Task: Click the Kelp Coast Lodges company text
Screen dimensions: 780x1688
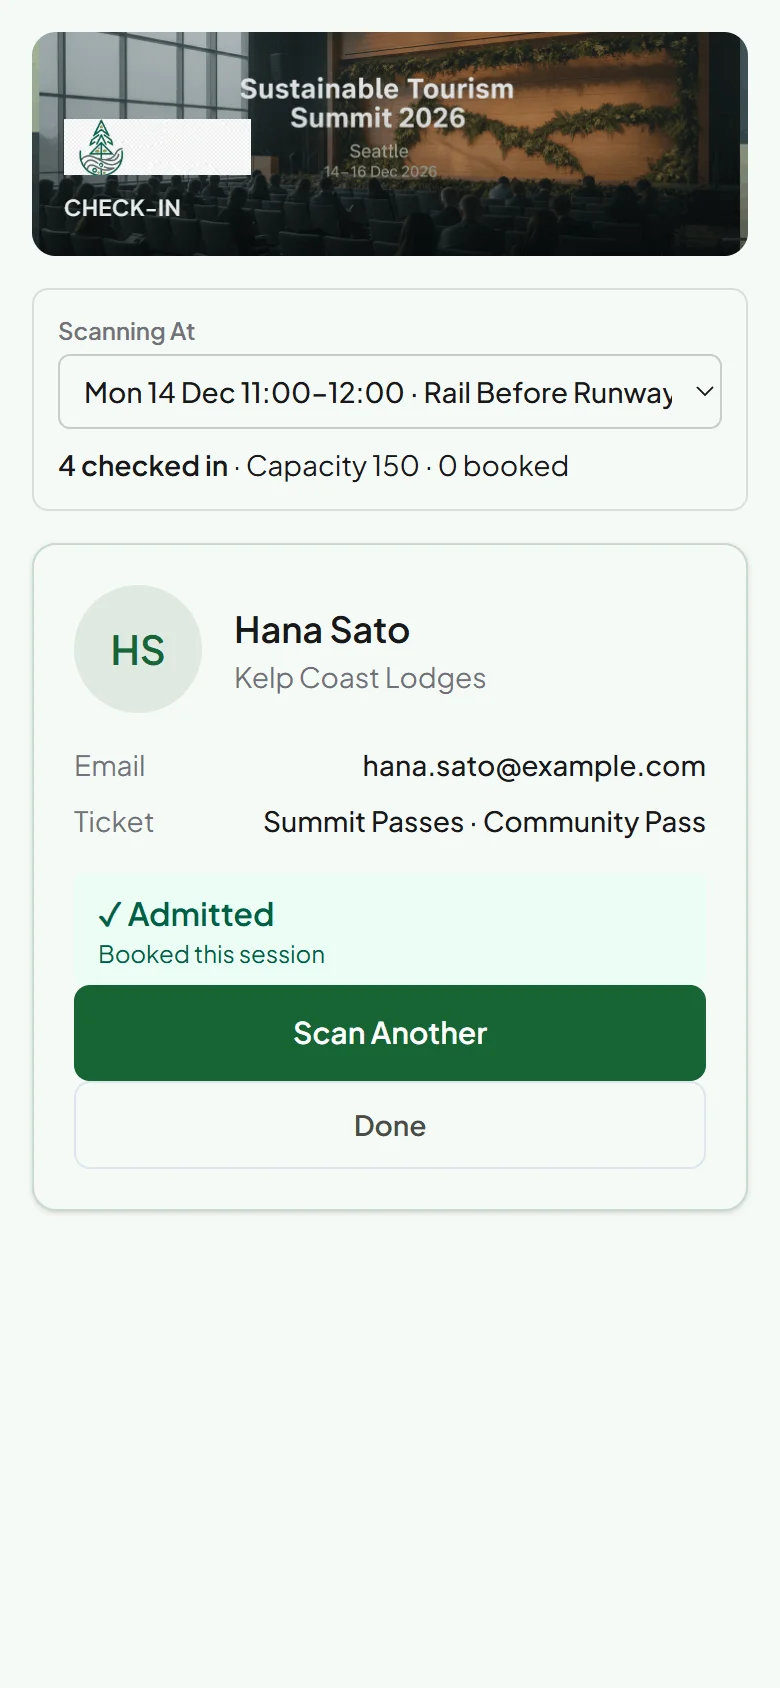Action: point(360,678)
